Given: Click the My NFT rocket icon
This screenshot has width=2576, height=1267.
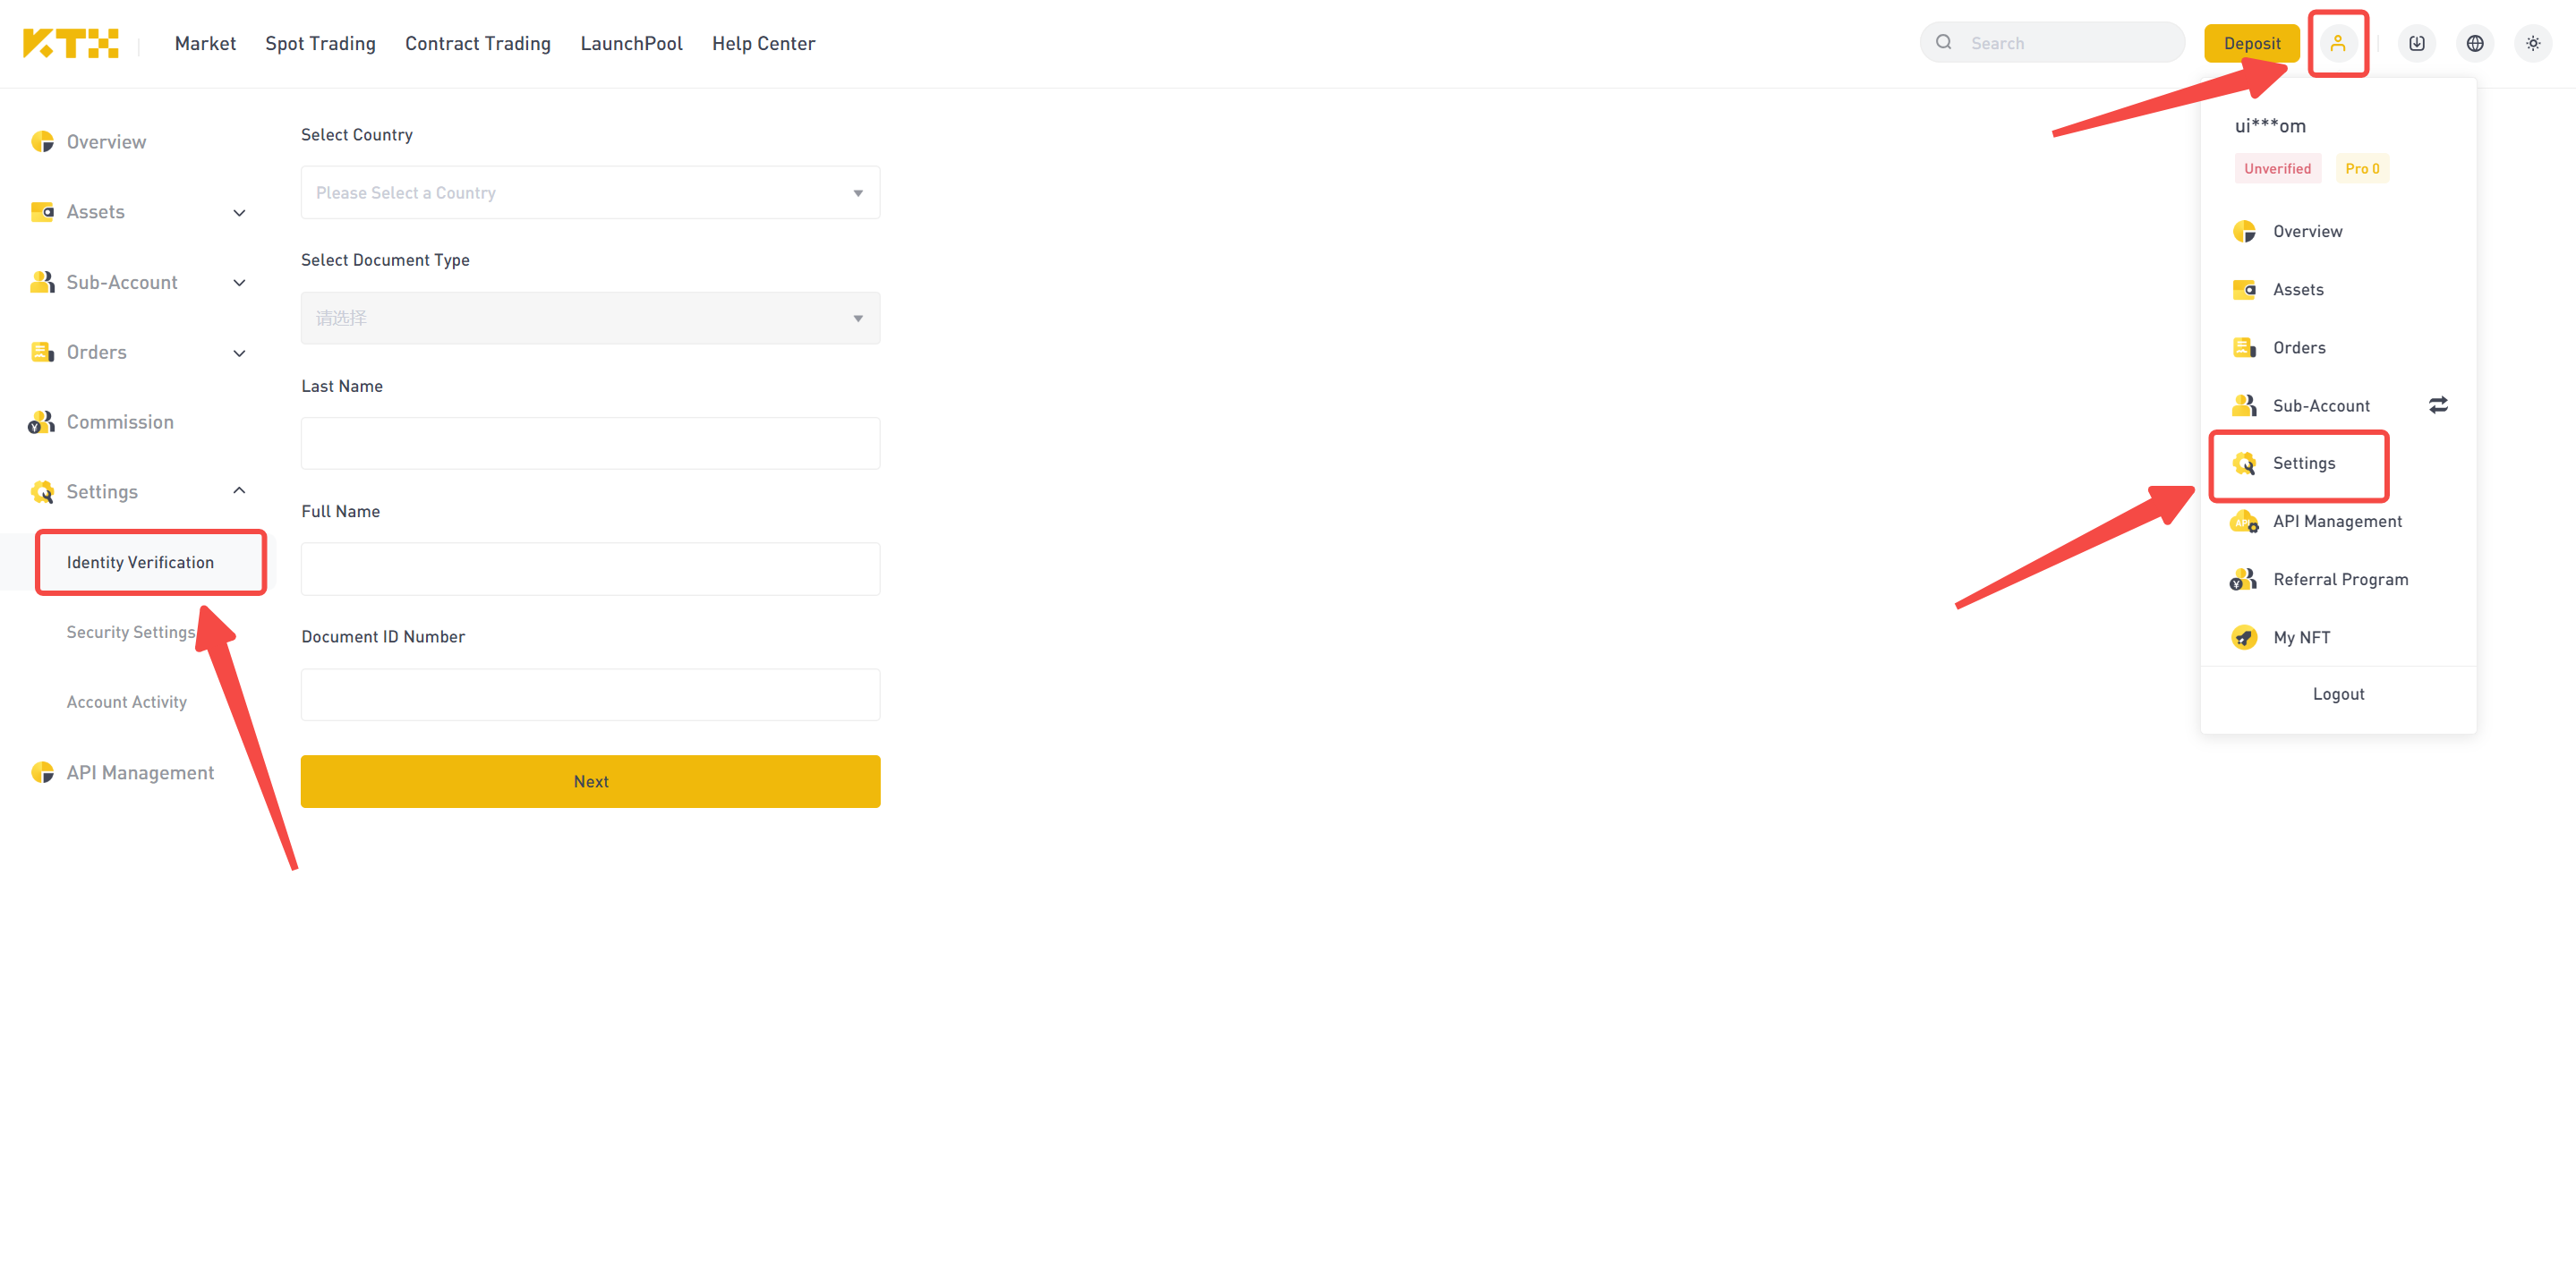Looking at the screenshot, I should pyautogui.click(x=2243, y=637).
